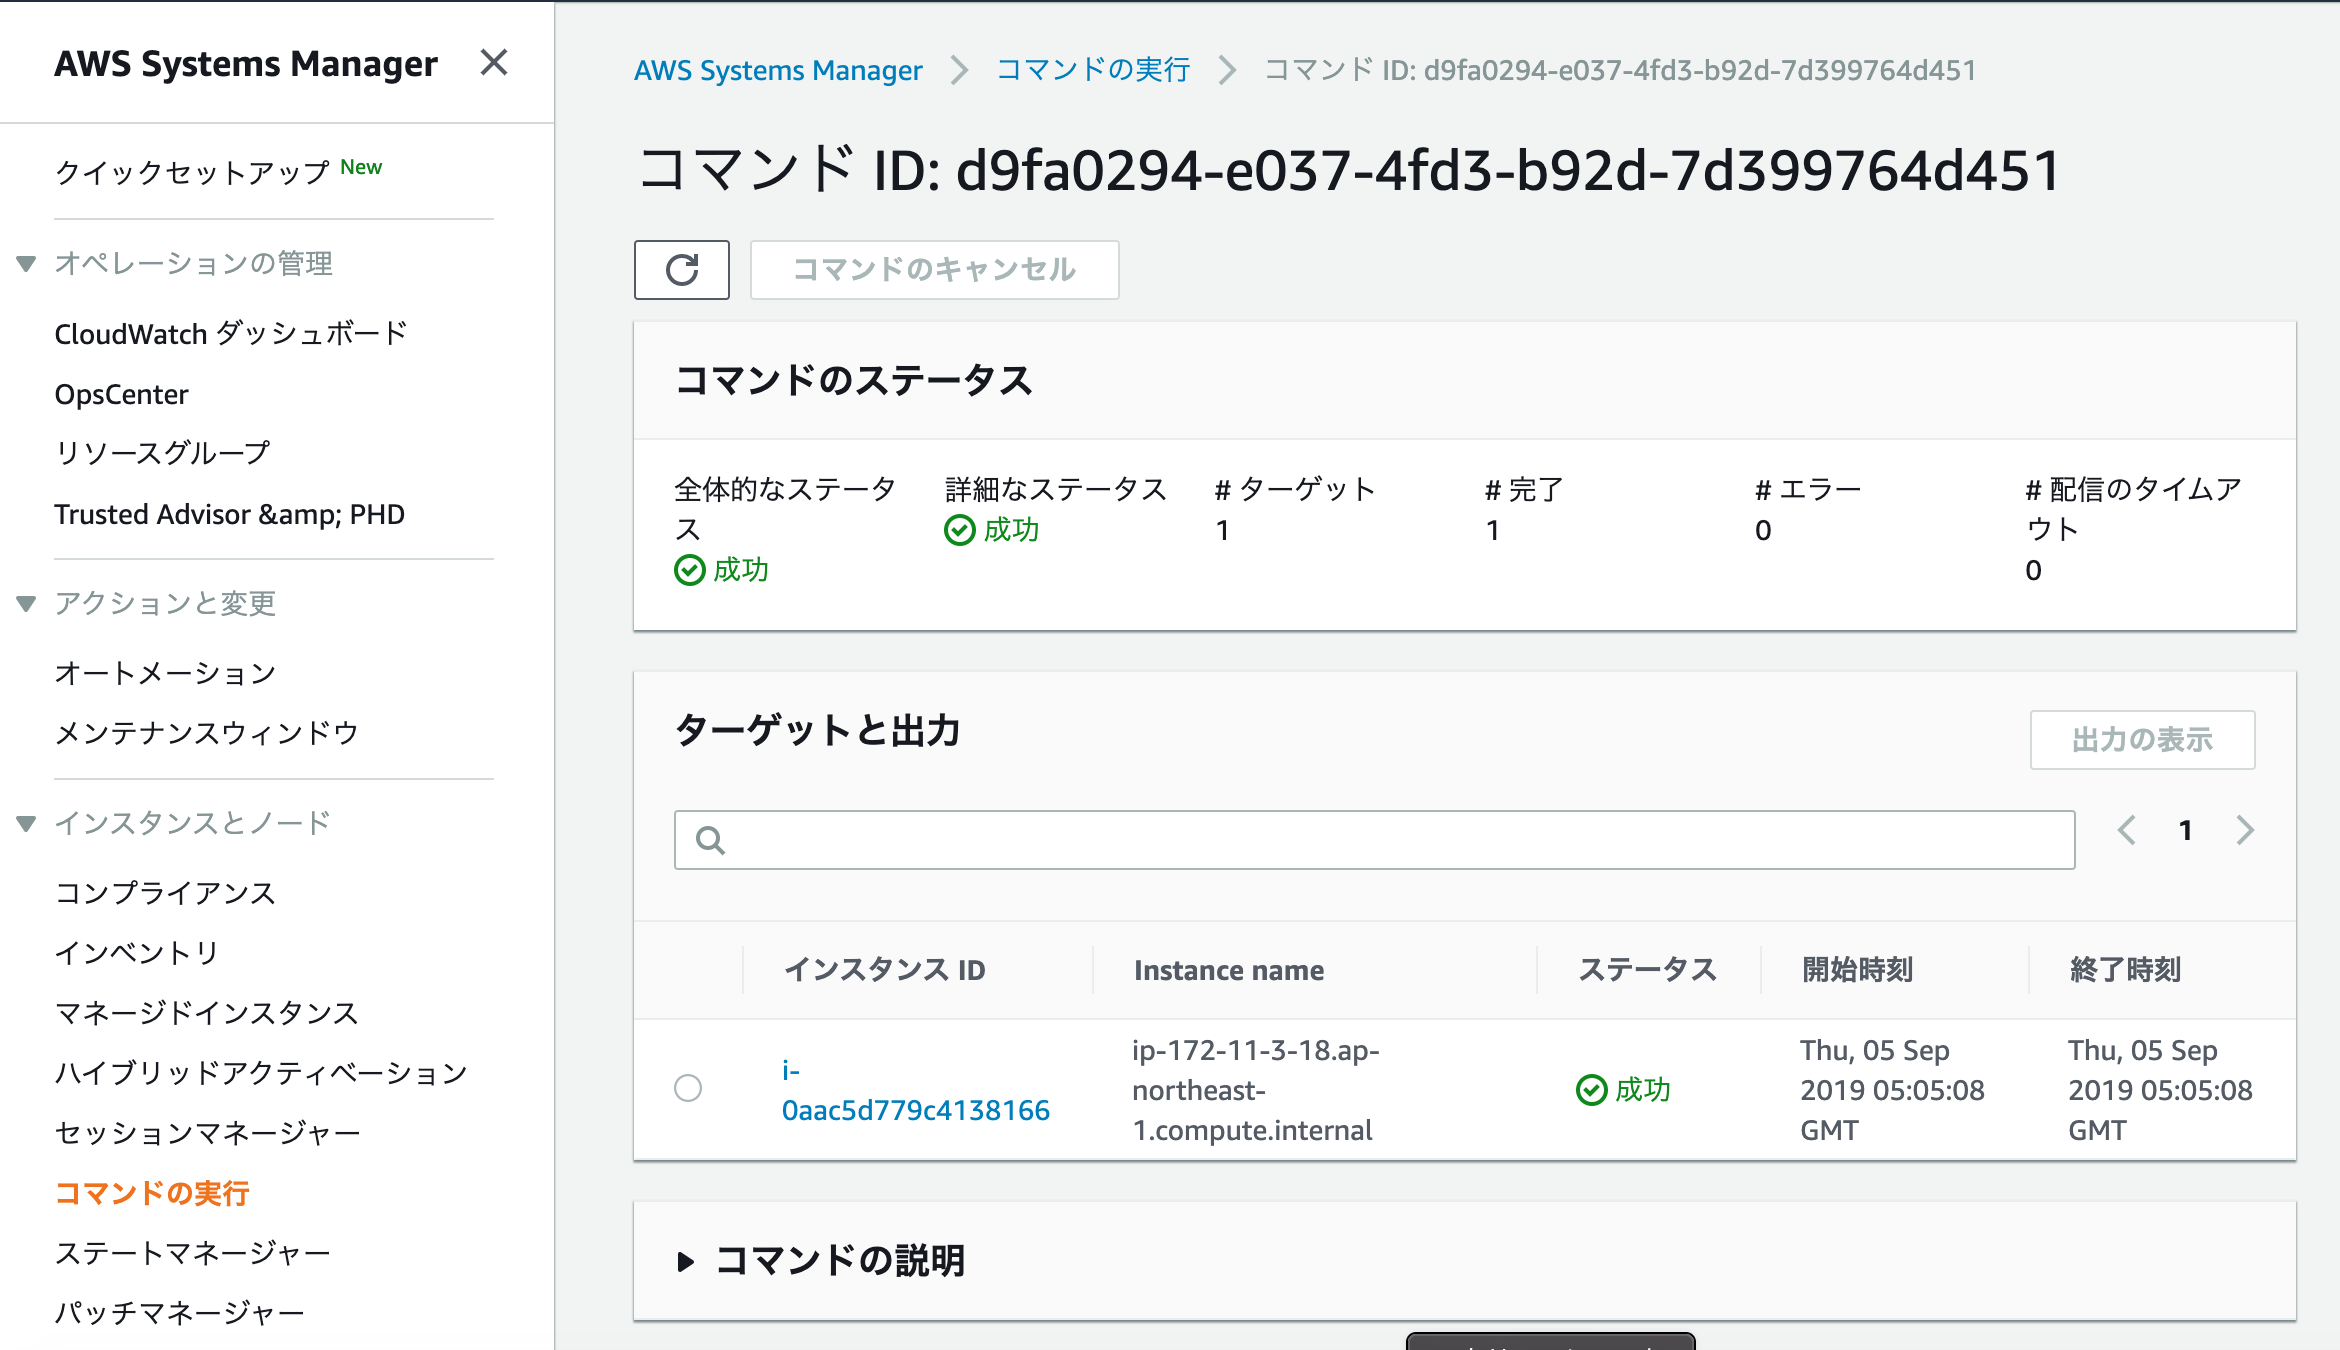Click the コマンドのステータス heading

854,380
